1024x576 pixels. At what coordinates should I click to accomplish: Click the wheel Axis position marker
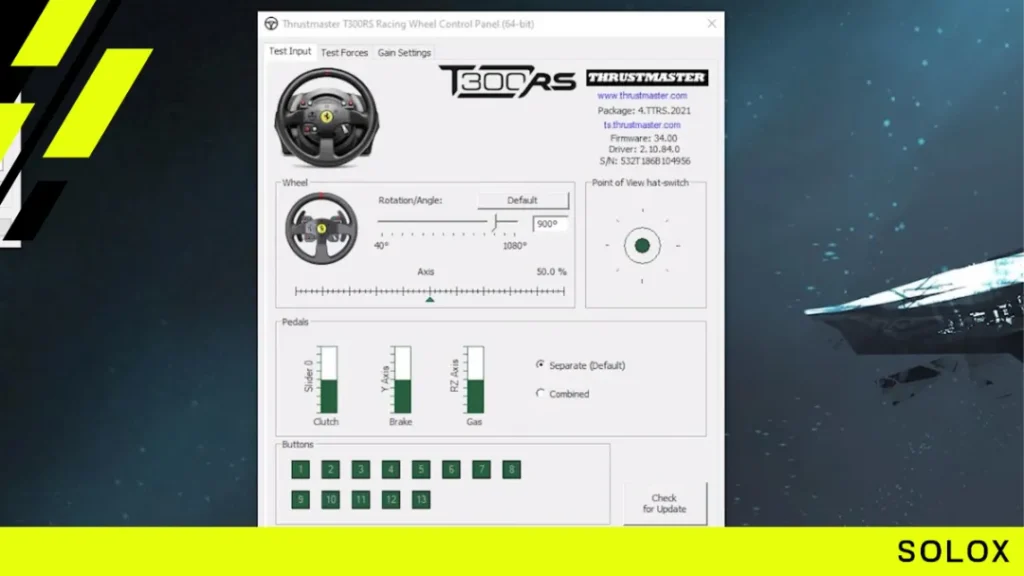pyautogui.click(x=430, y=299)
